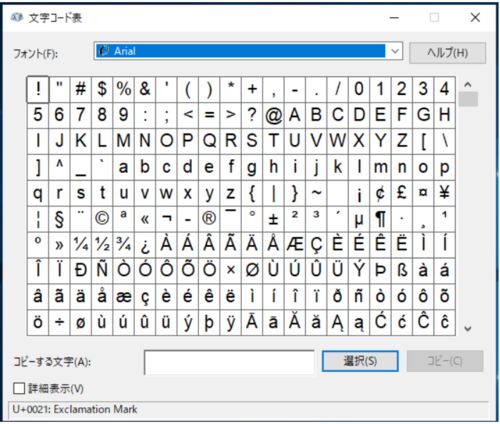Select the æ lowercase ligature character
500x424 pixels.
123,297
